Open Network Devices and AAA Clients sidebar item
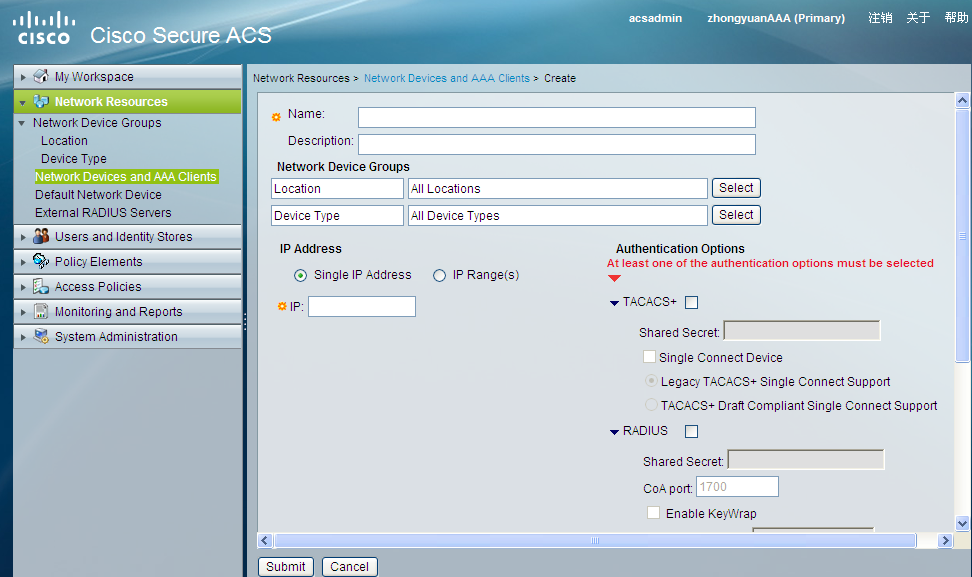Viewport: 972px width, 577px height. tap(126, 177)
